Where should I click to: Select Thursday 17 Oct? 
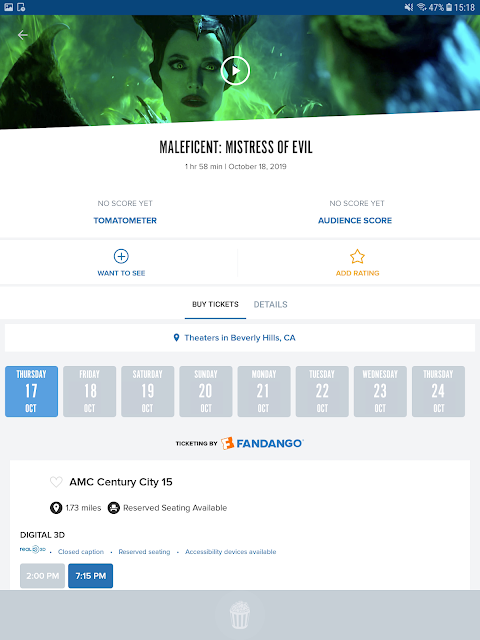31,391
